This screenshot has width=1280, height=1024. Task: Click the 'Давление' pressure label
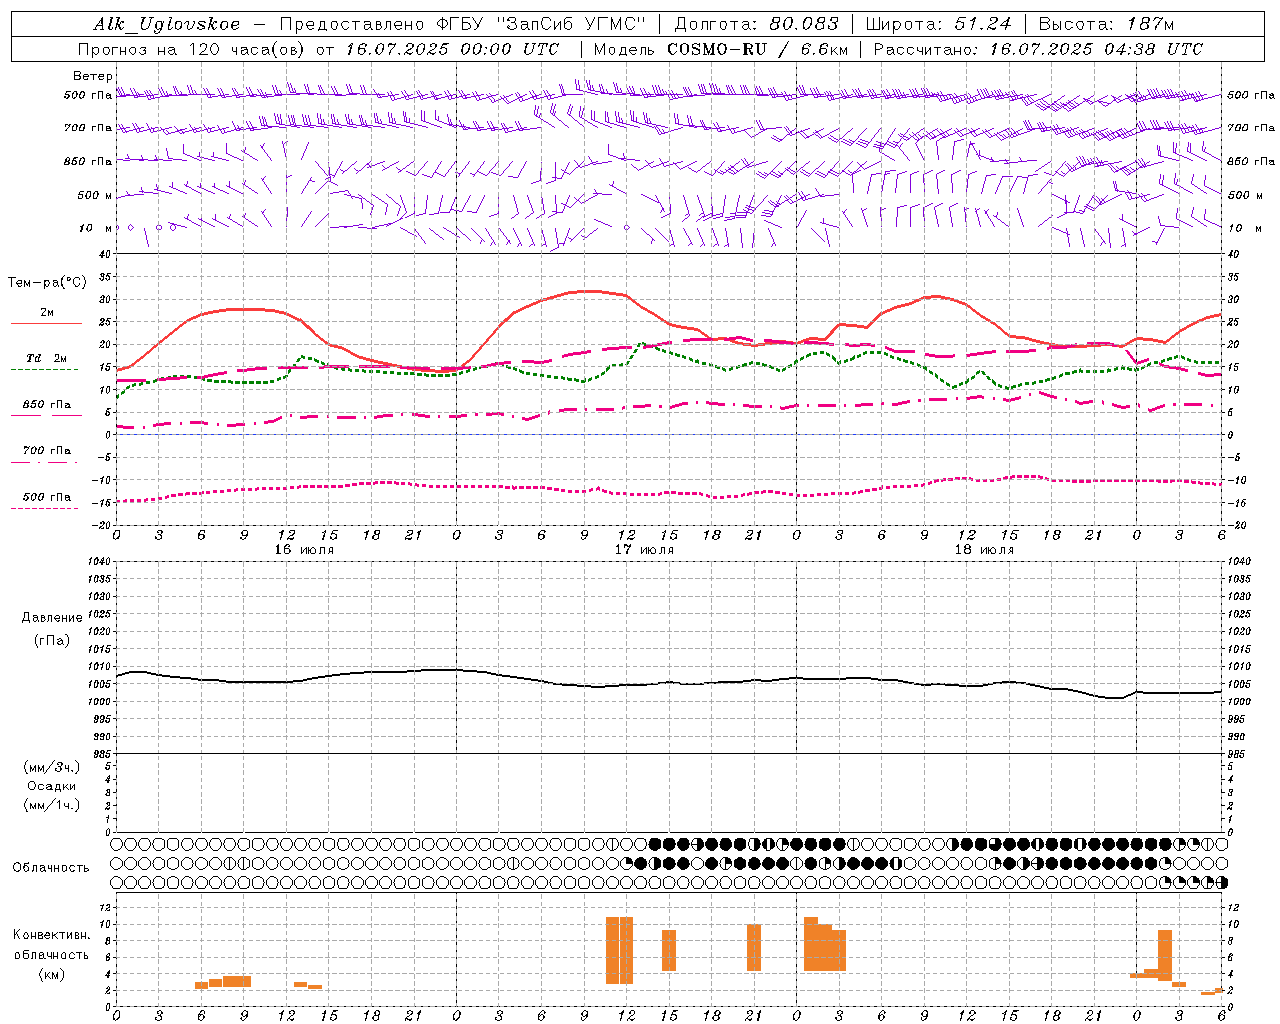(52, 618)
